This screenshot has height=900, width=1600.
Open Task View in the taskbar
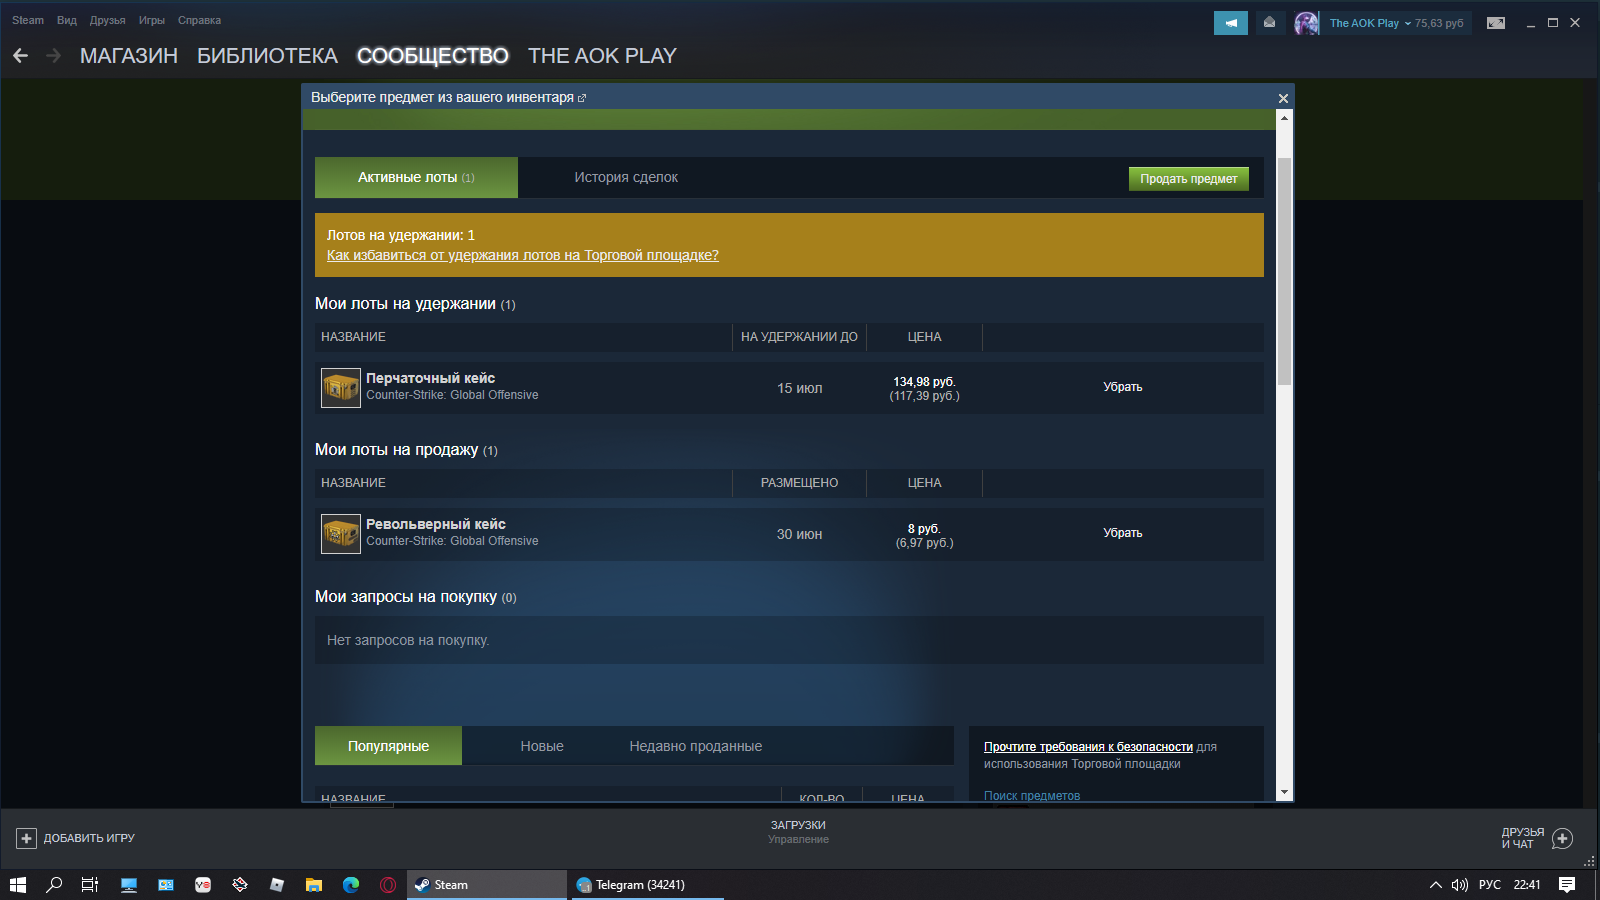(90, 885)
